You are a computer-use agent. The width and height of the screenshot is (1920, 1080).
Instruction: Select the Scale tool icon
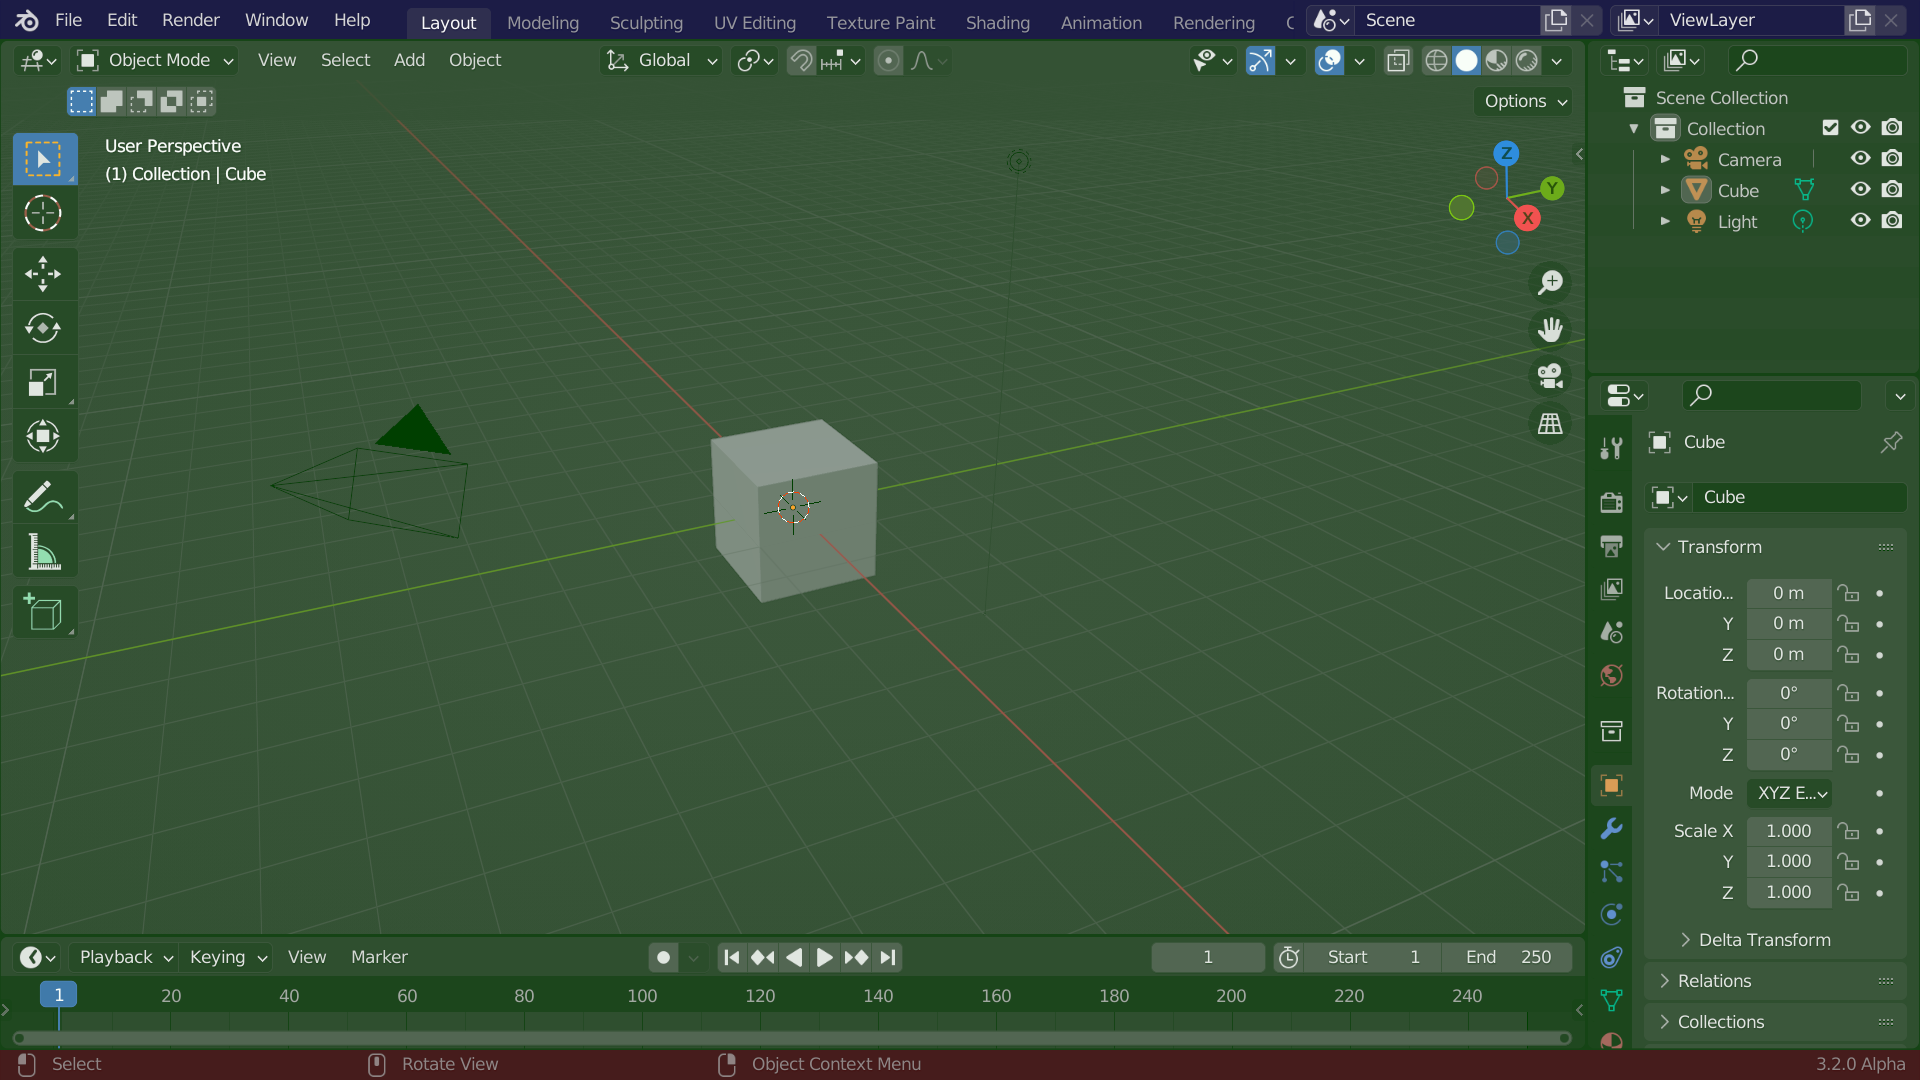[x=42, y=382]
